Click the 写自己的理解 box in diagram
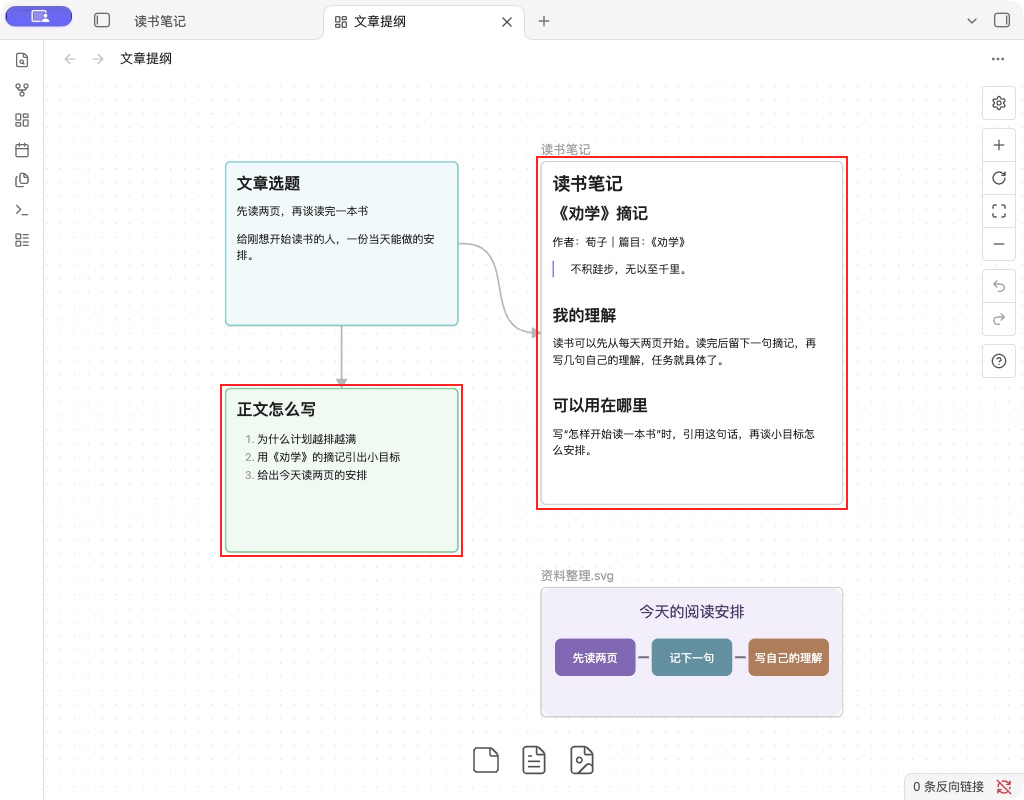Viewport: 1024px width, 800px height. pyautogui.click(x=788, y=657)
